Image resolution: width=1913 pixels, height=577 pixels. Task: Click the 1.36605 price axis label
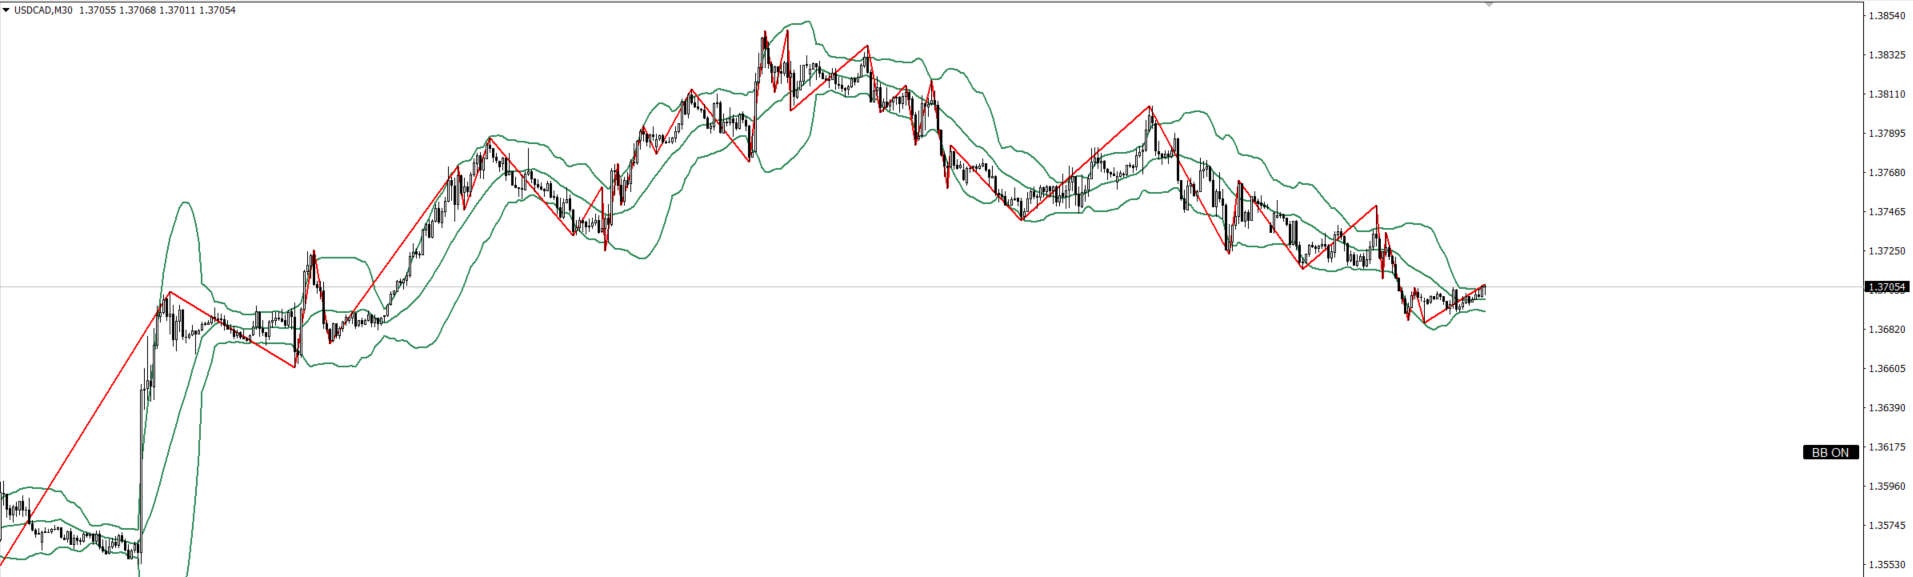(x=1884, y=369)
